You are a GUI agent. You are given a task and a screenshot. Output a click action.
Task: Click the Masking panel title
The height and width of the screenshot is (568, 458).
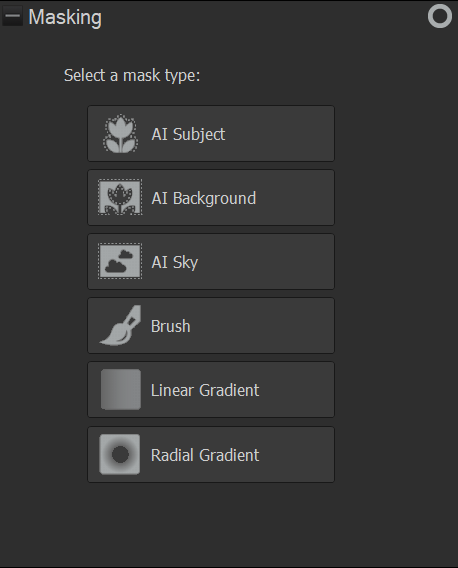[65, 17]
